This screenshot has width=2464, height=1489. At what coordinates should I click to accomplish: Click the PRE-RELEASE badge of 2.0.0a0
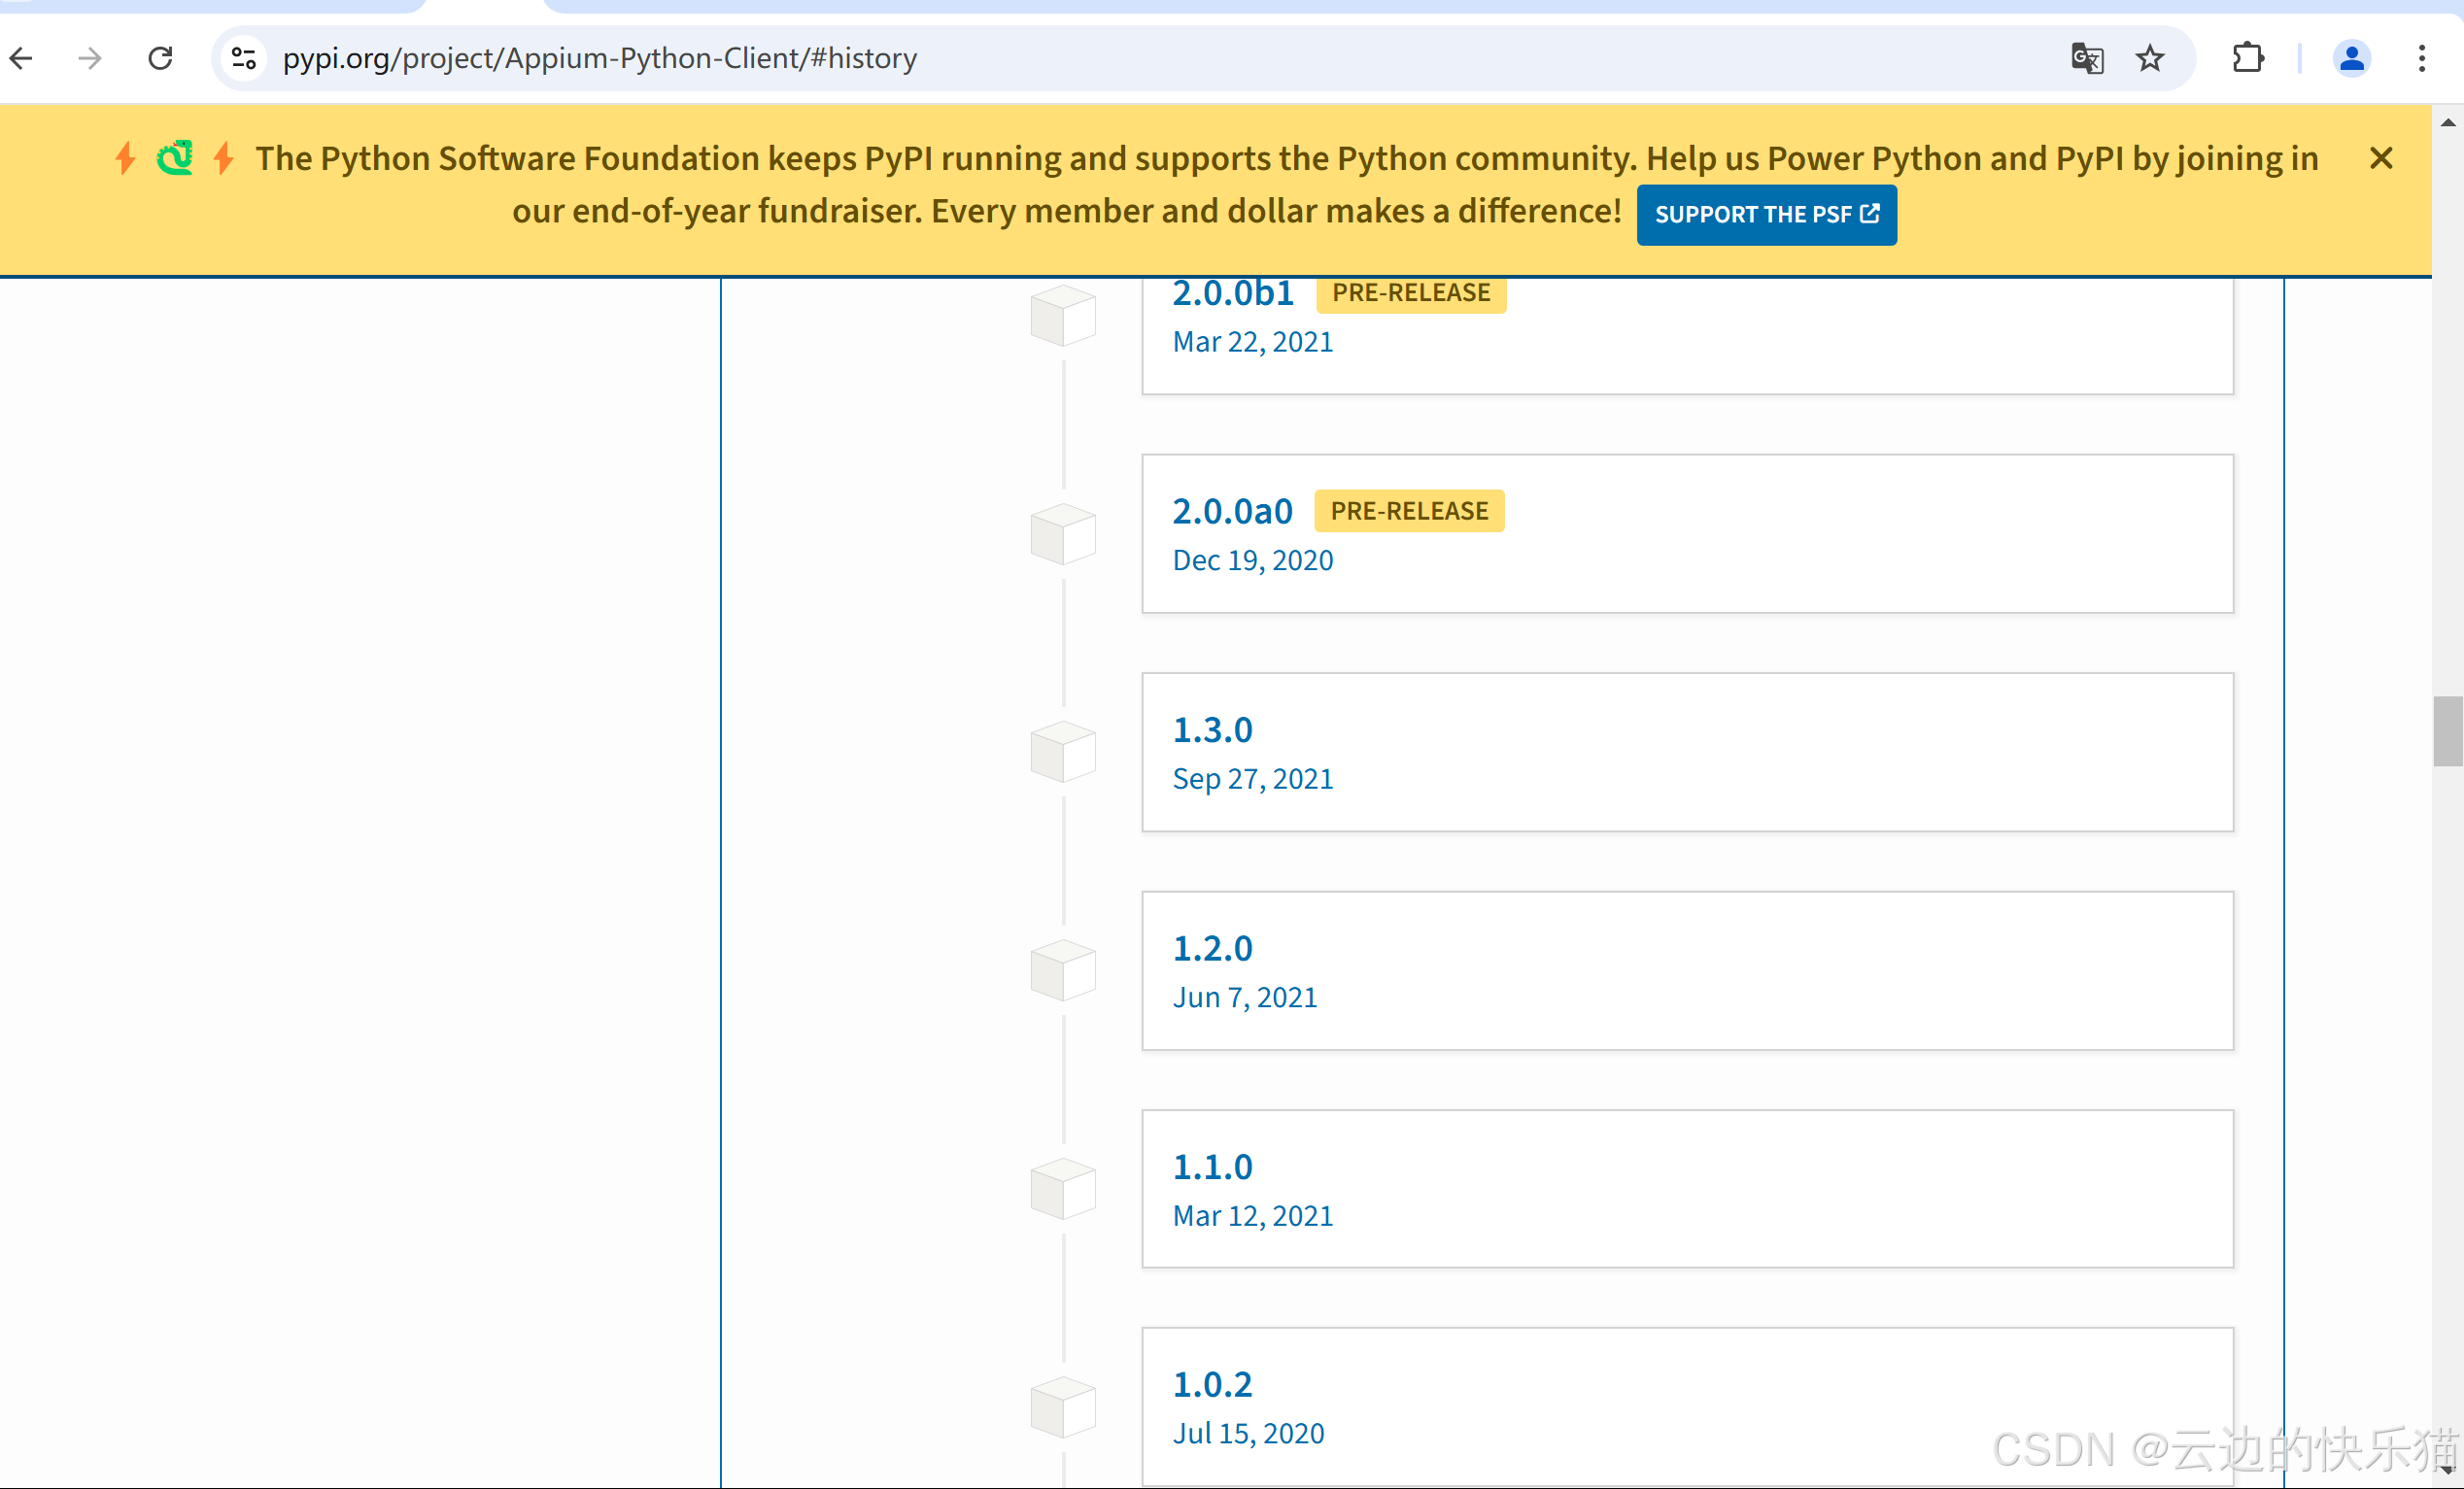tap(1409, 511)
